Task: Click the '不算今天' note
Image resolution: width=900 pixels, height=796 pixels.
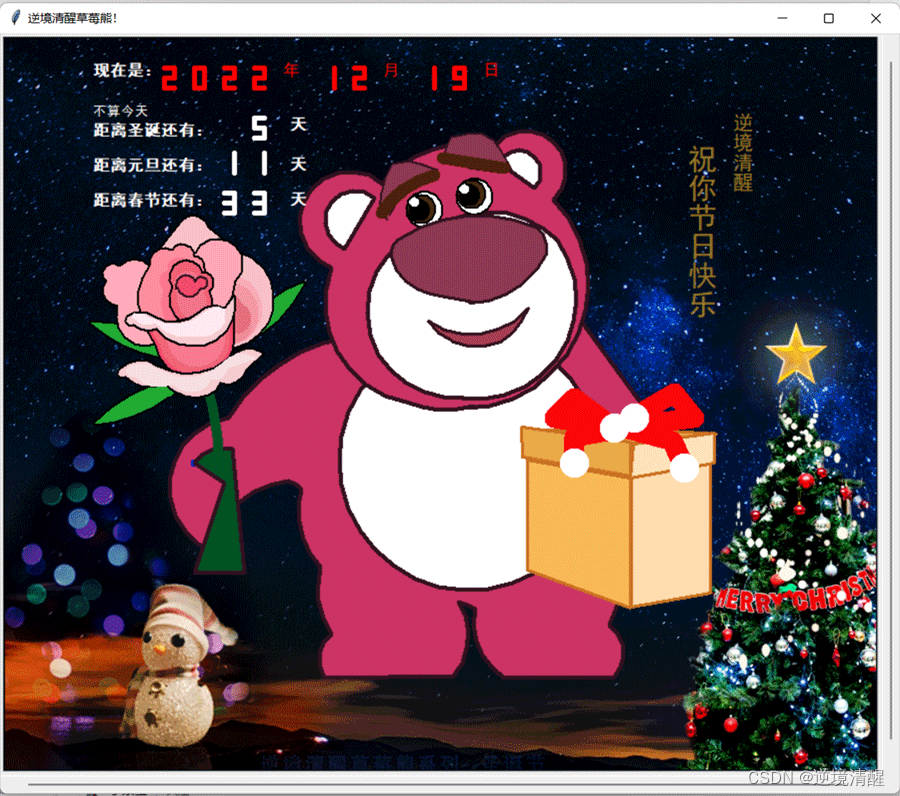Action: tap(121, 110)
